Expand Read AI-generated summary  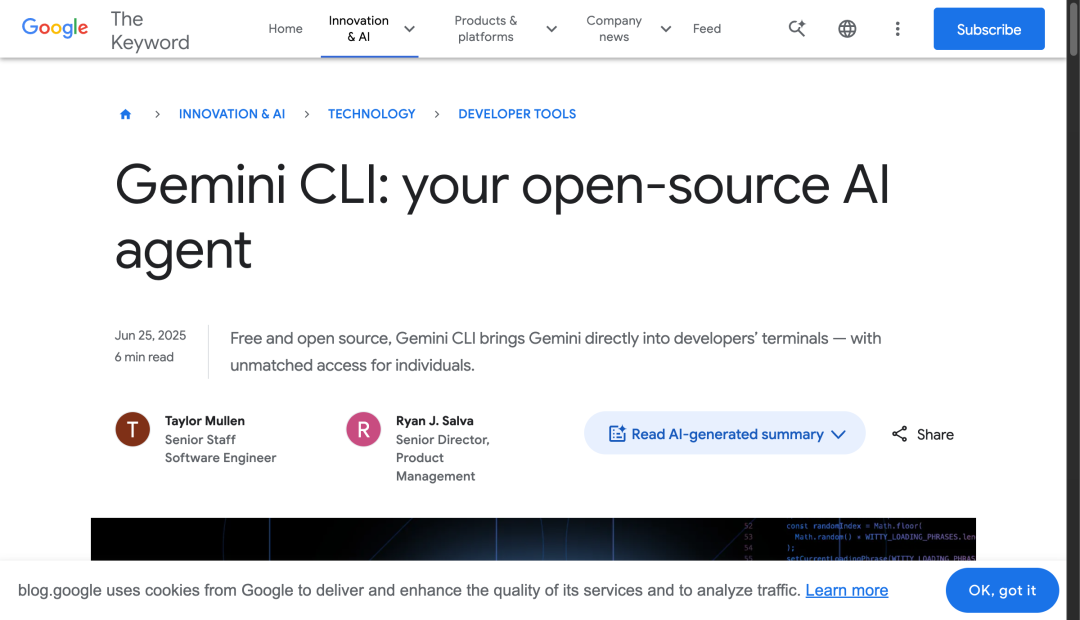[725, 433]
